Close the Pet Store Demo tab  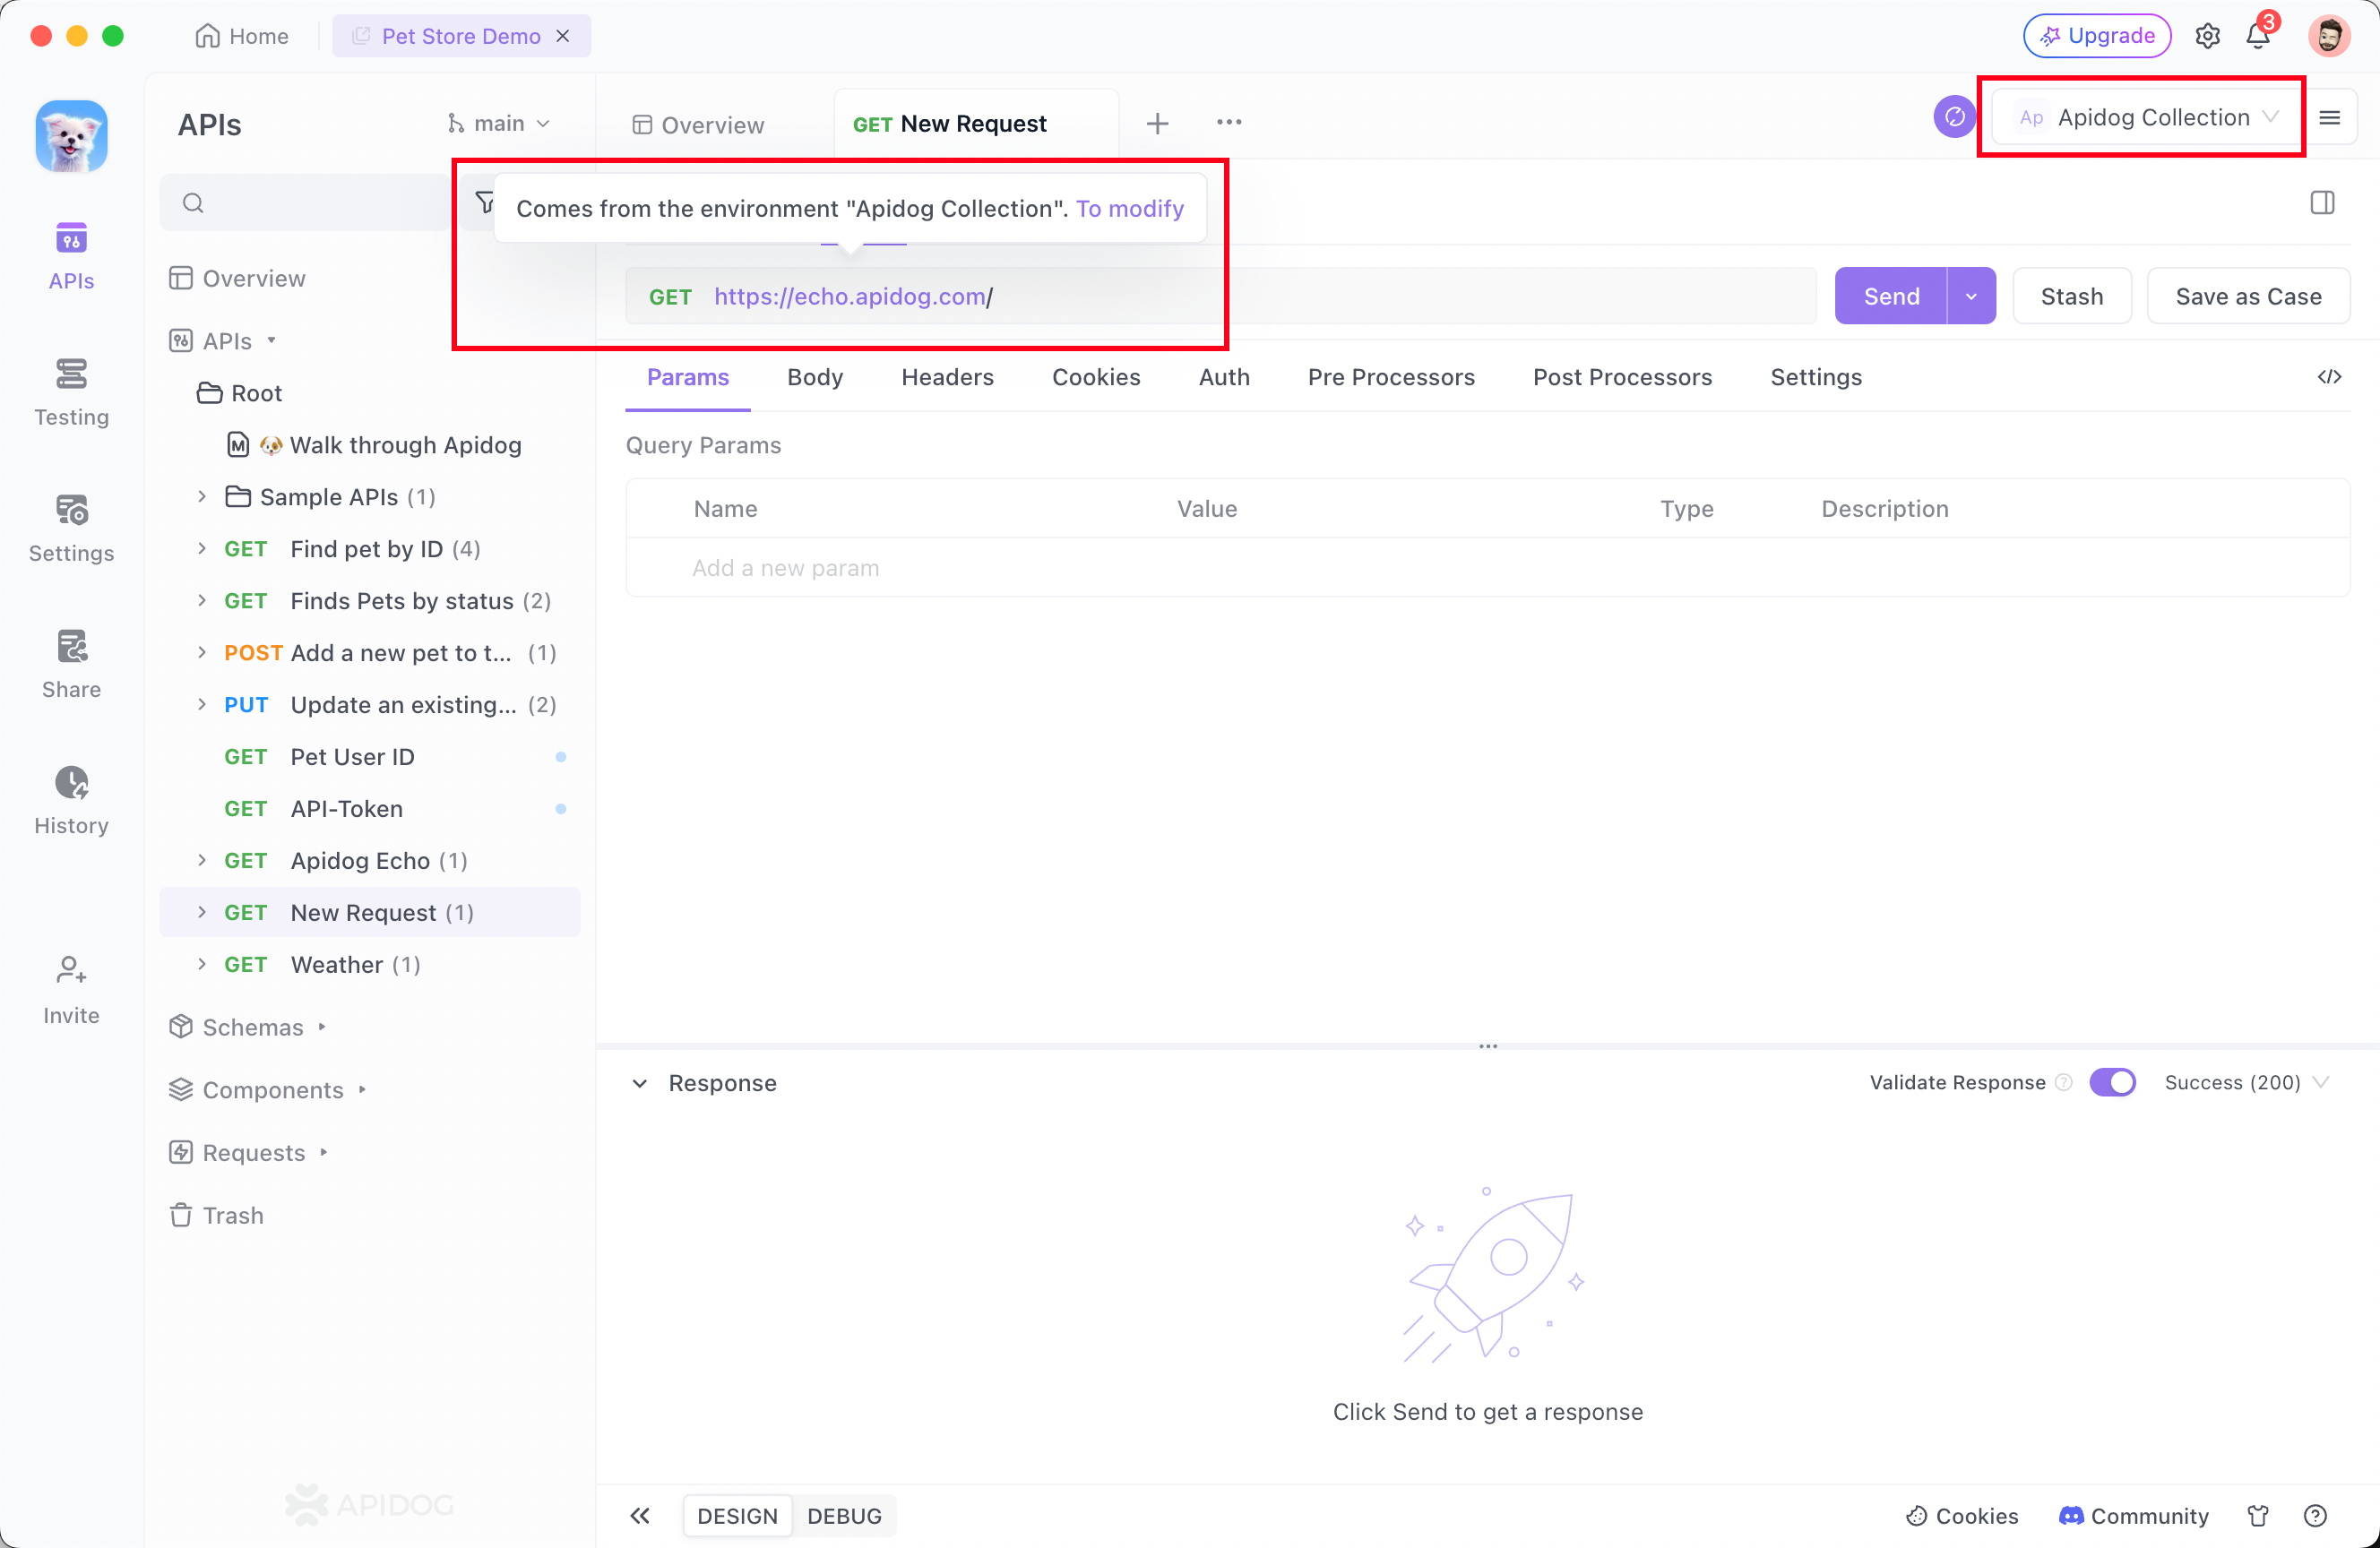point(563,36)
